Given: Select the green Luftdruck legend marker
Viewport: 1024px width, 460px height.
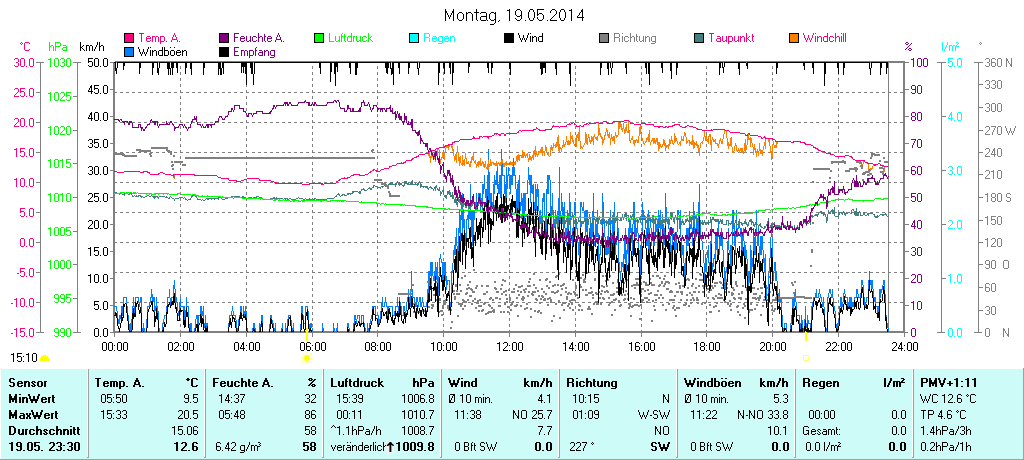Looking at the screenshot, I should coord(319,38).
